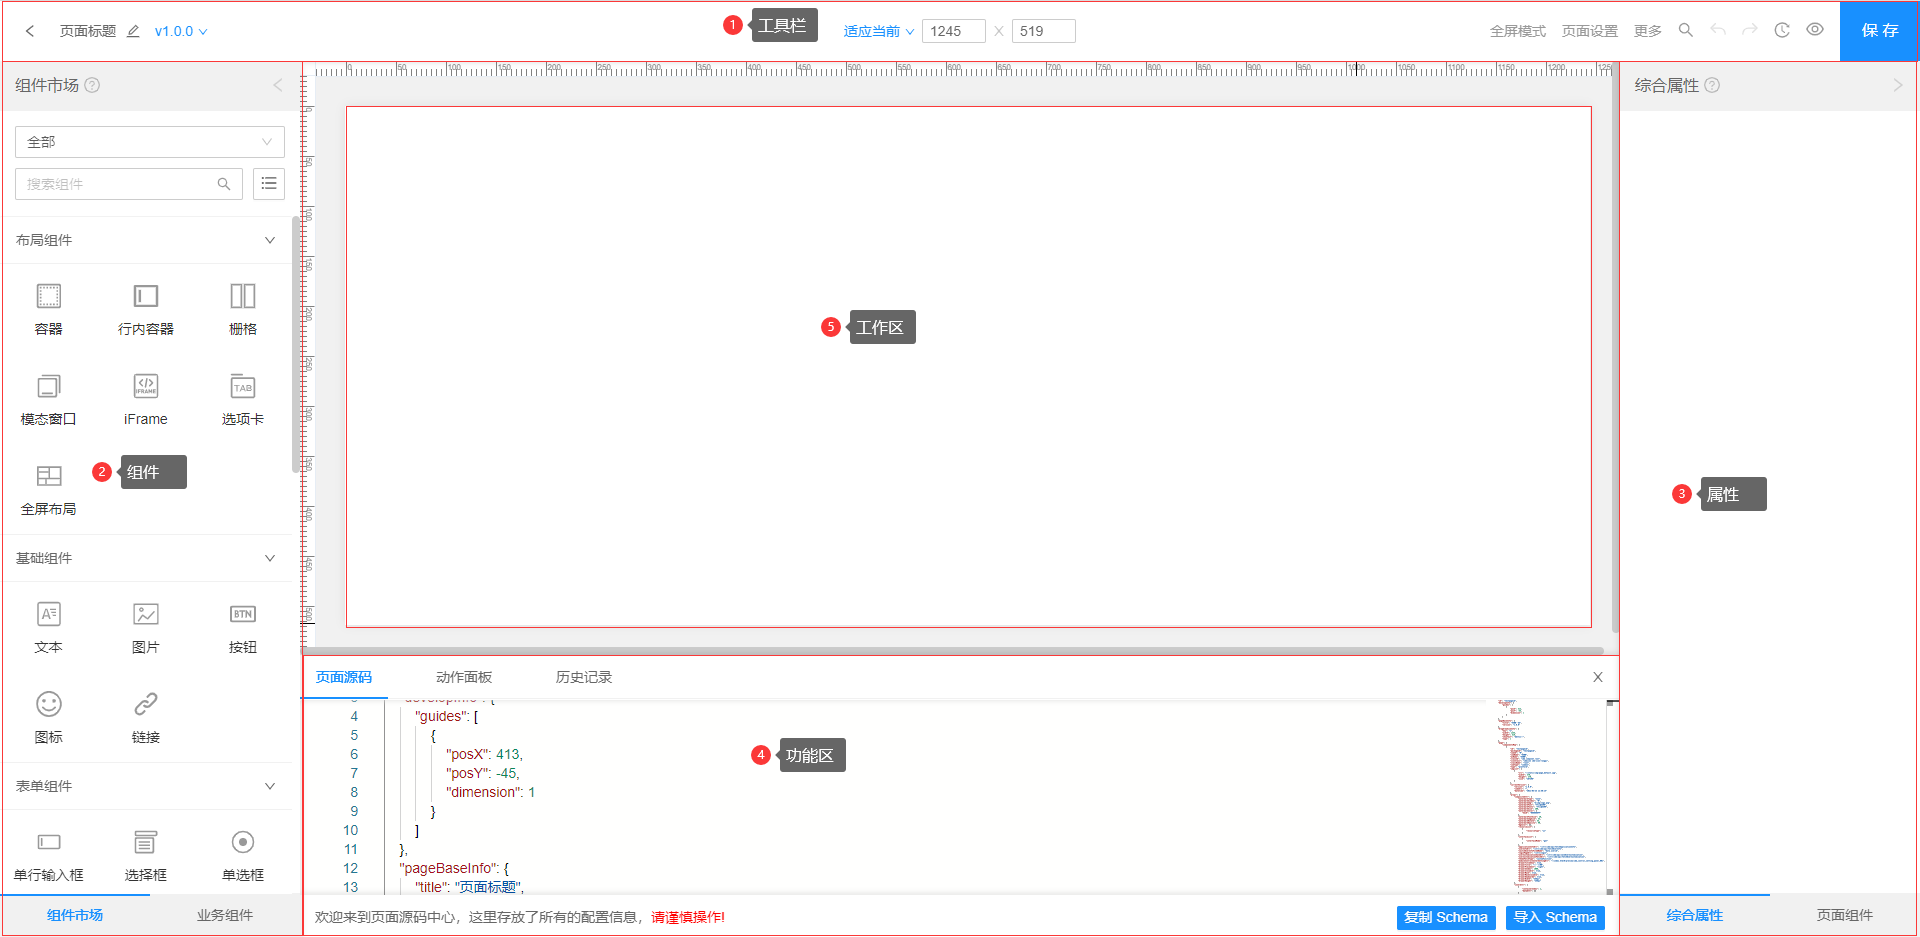Click the 复制 Schema button
This screenshot has width=1920, height=937.
coord(1446,917)
